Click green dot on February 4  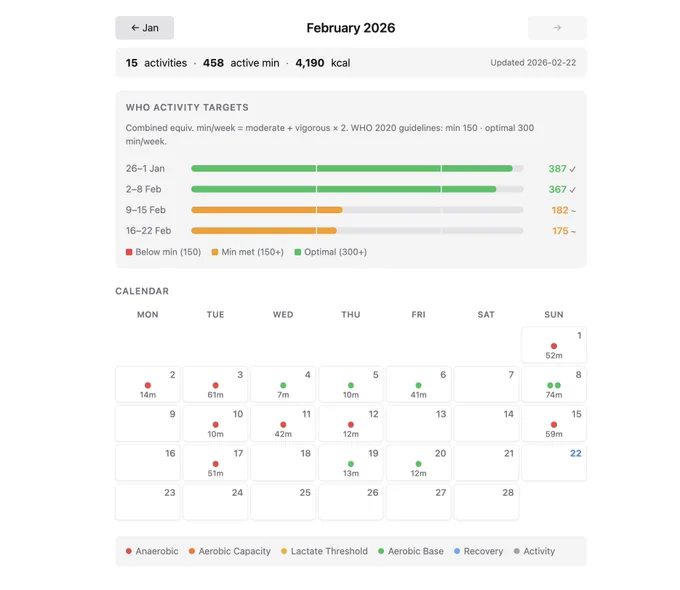coord(283,385)
